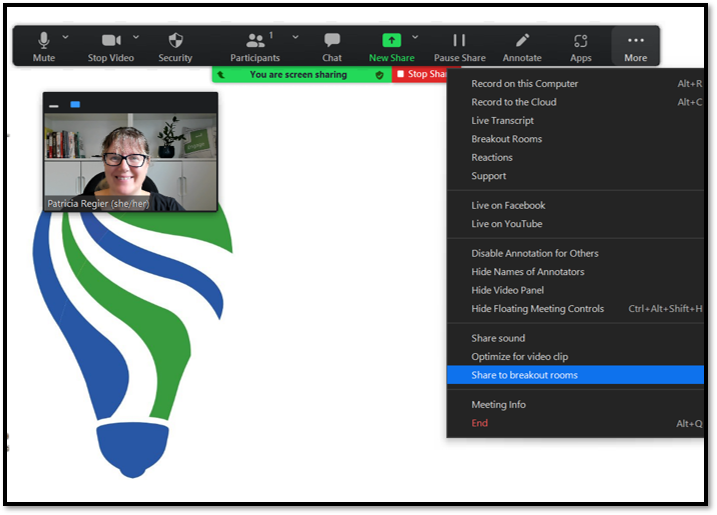Click the More three-dots button

pyautogui.click(x=636, y=46)
